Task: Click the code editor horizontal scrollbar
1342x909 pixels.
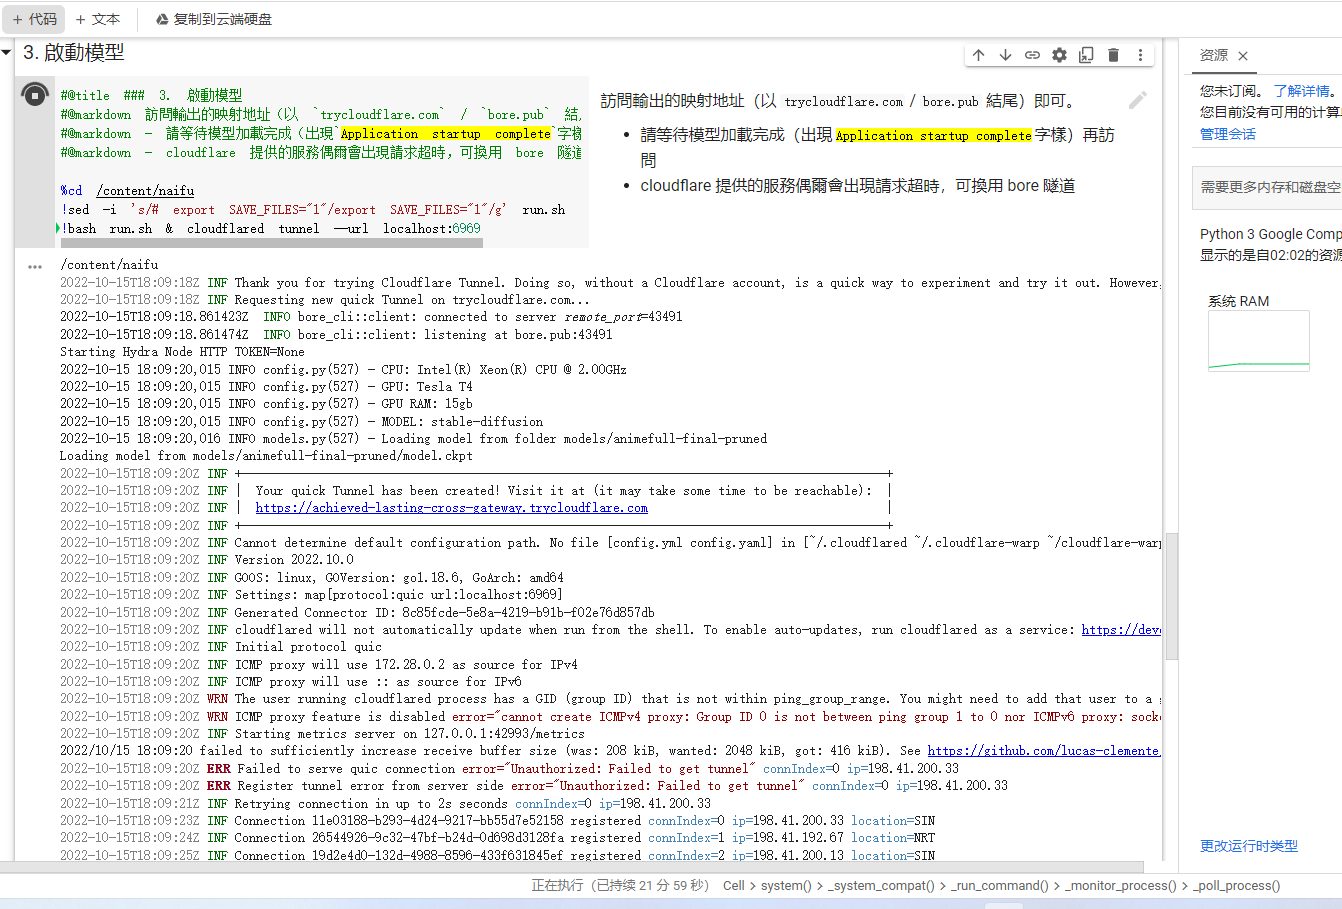Action: [270, 242]
